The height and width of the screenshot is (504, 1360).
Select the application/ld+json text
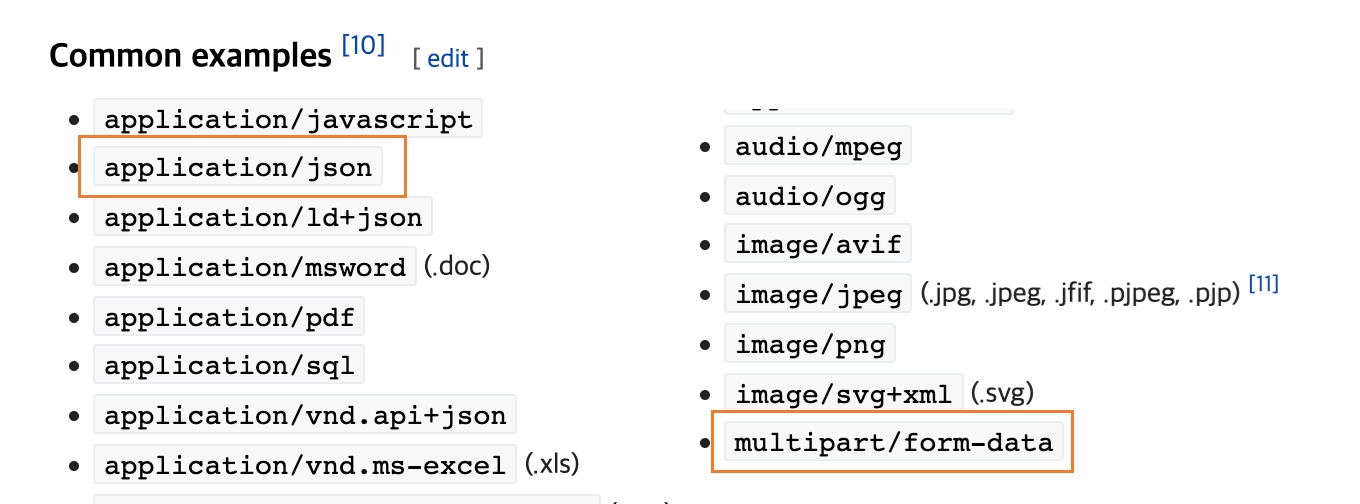tap(263, 217)
